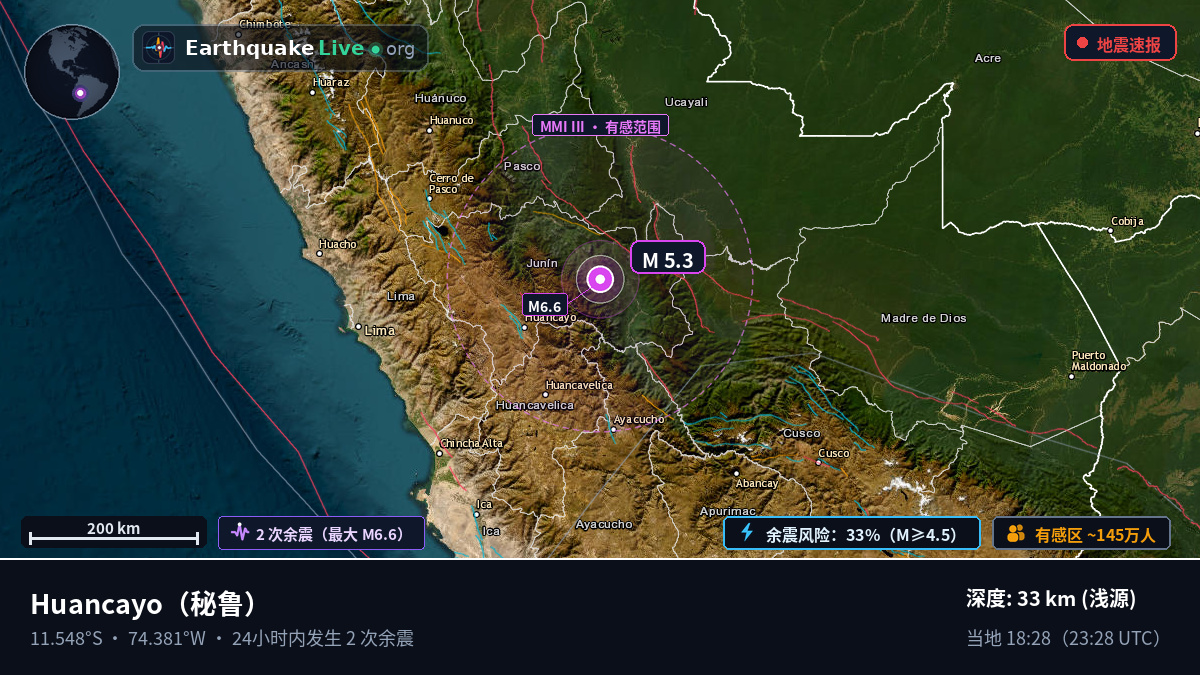Click the Cusco city marker
The height and width of the screenshot is (675, 1200).
pyautogui.click(x=819, y=462)
